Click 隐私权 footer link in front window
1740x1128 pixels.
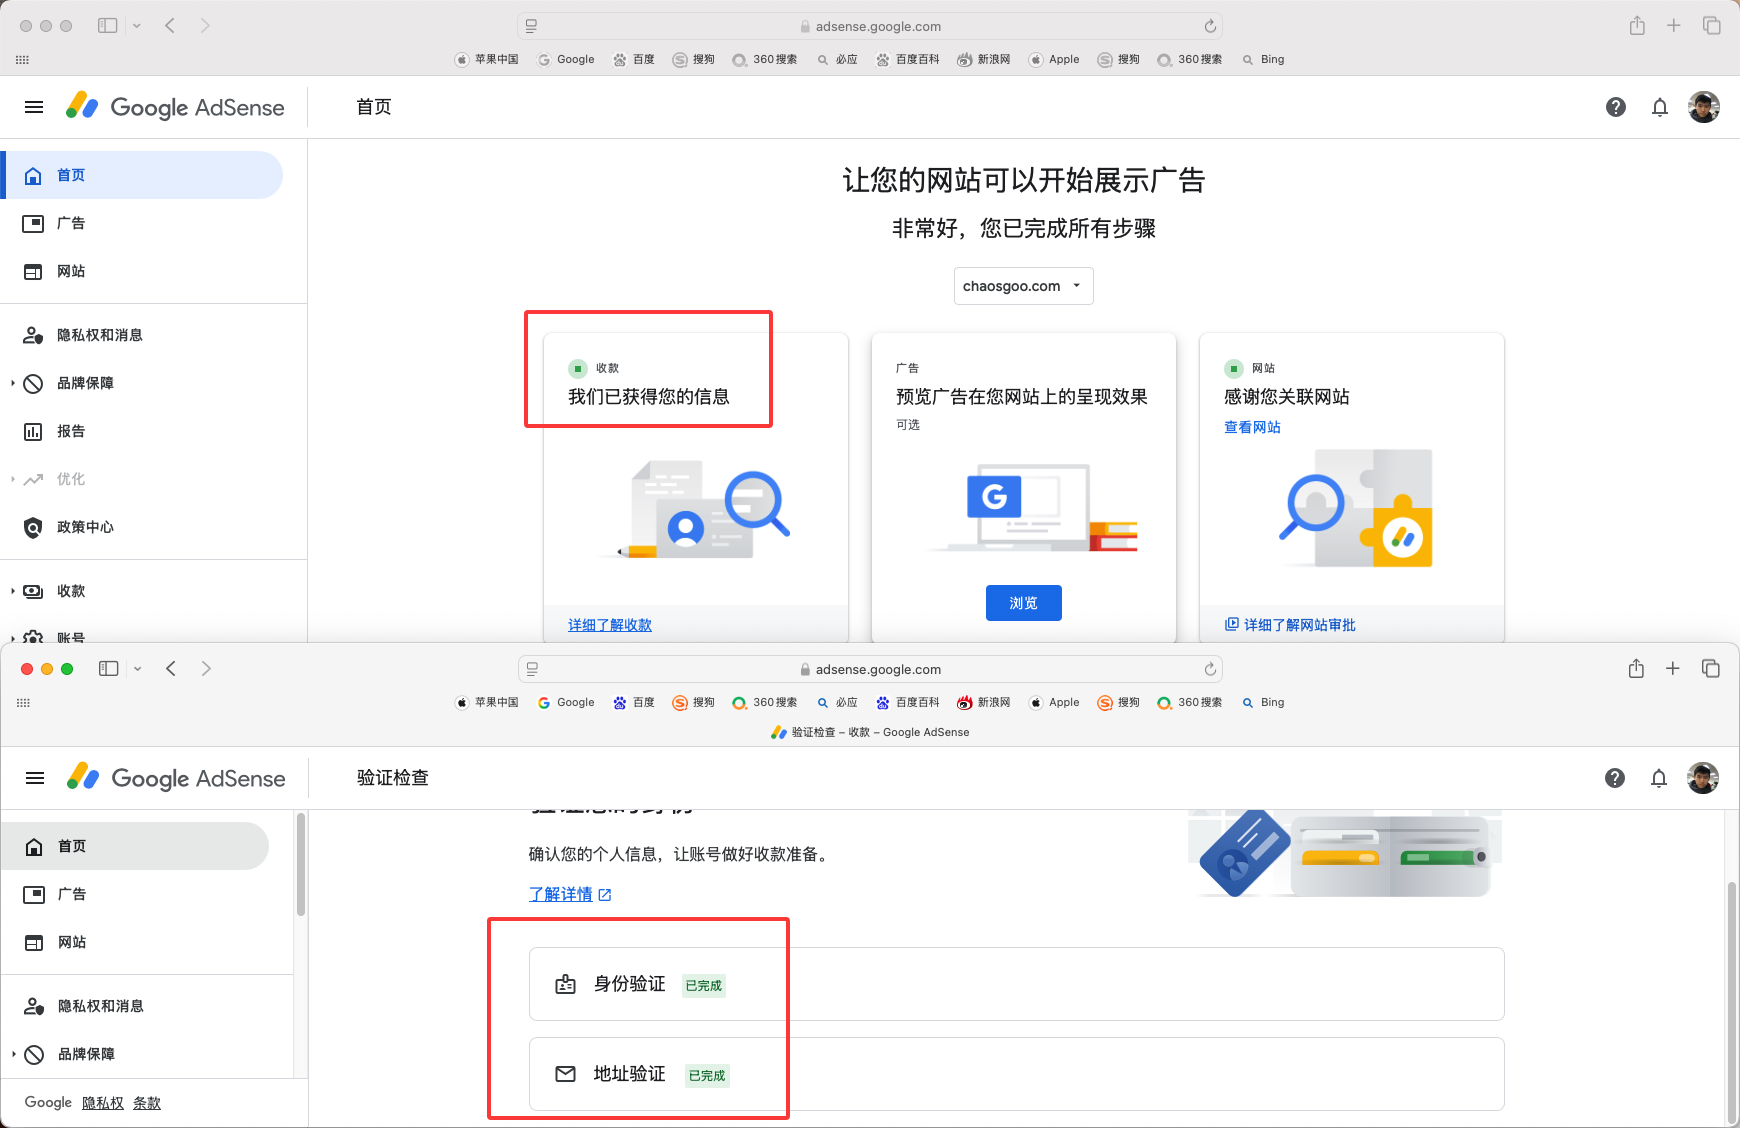103,1103
